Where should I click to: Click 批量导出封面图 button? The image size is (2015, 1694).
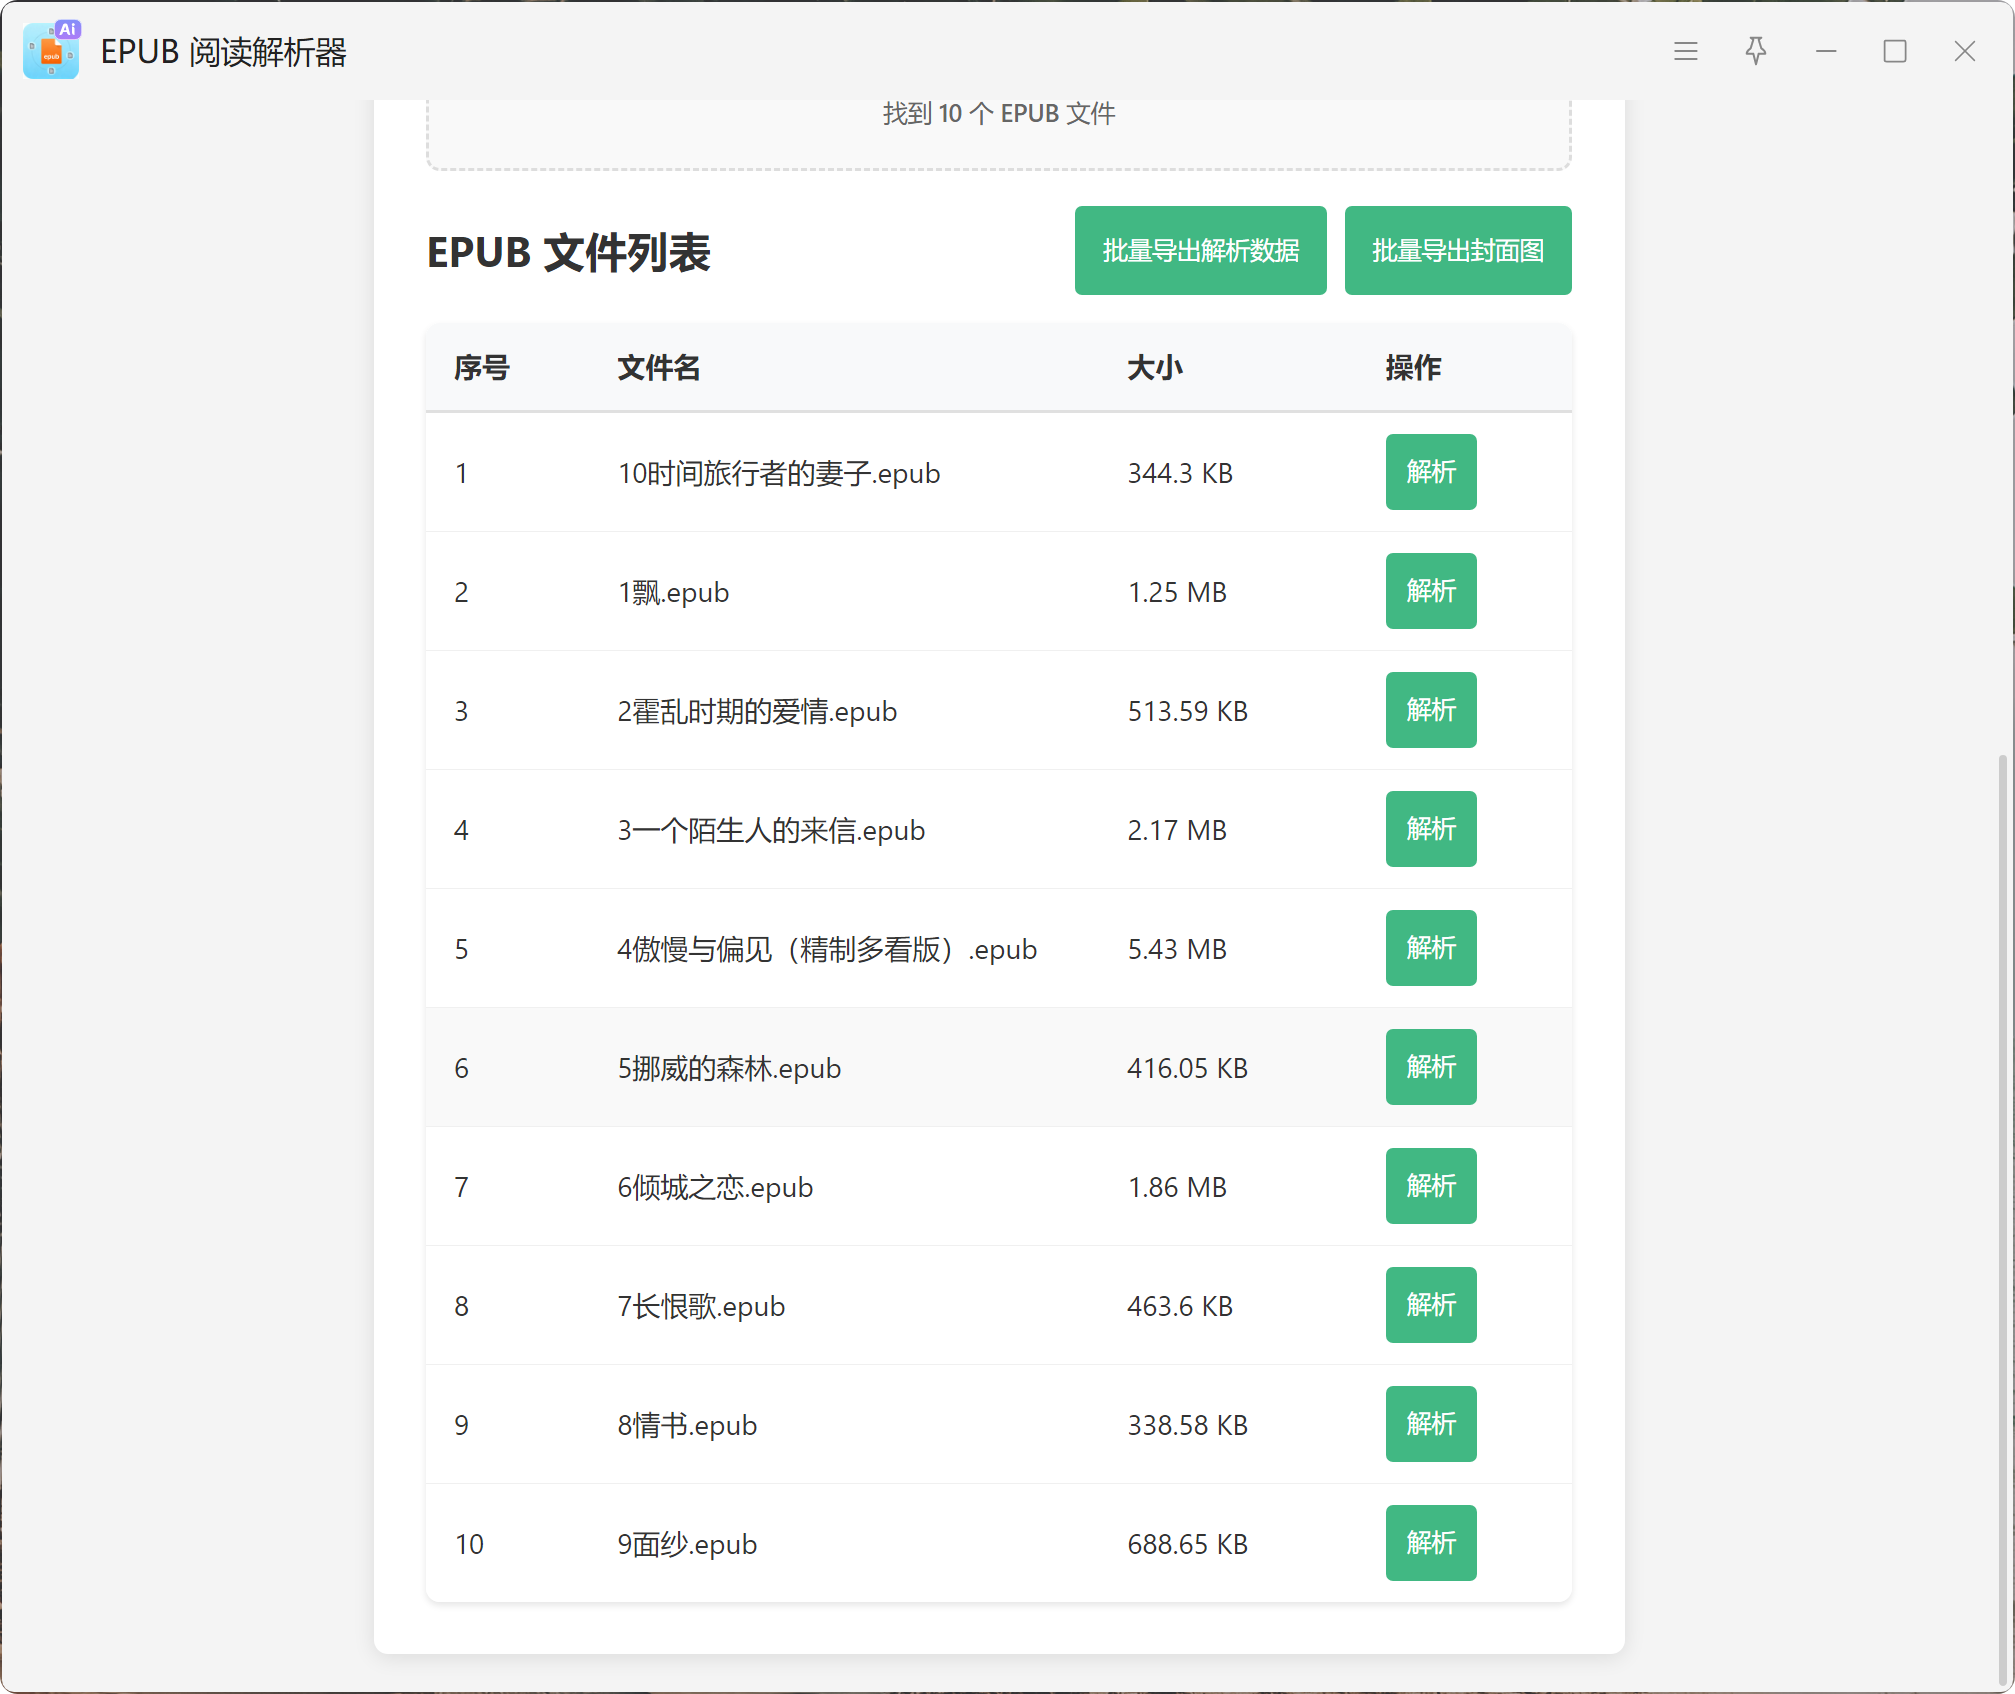pos(1457,250)
